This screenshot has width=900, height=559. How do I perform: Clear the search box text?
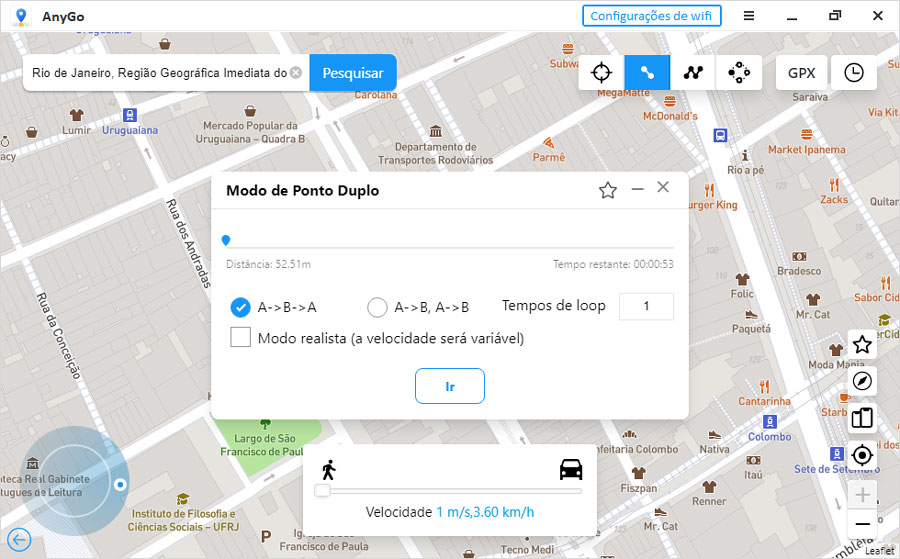point(295,73)
